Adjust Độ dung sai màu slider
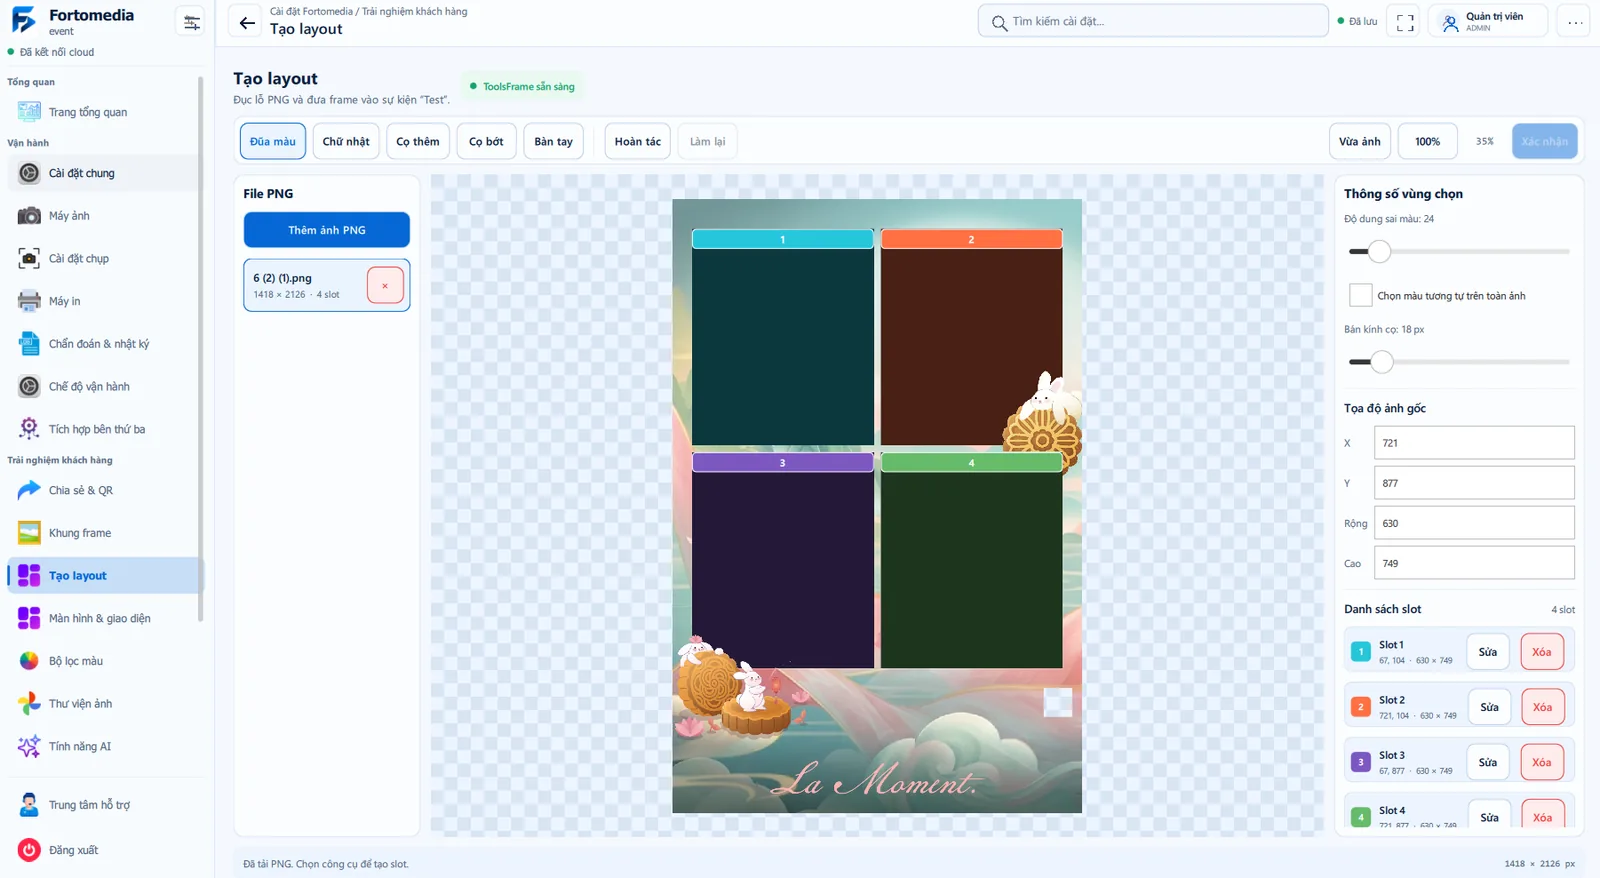The height and width of the screenshot is (878, 1600). (x=1459, y=251)
